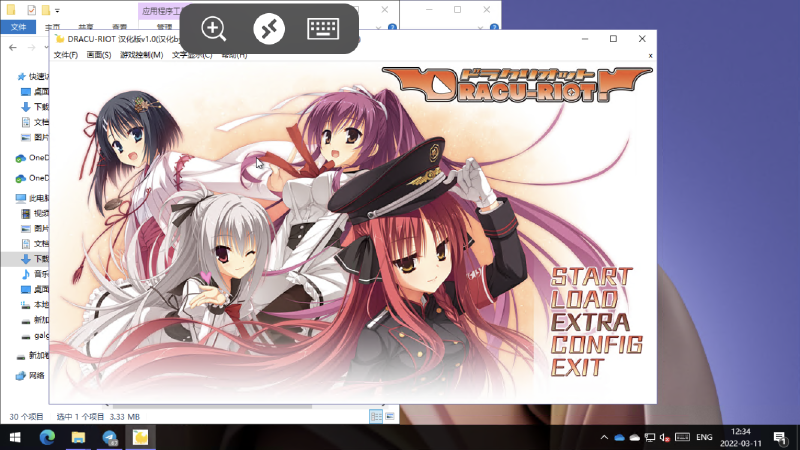Click the 网络 item in navigation pane
The height and width of the screenshot is (450, 800).
[37, 376]
